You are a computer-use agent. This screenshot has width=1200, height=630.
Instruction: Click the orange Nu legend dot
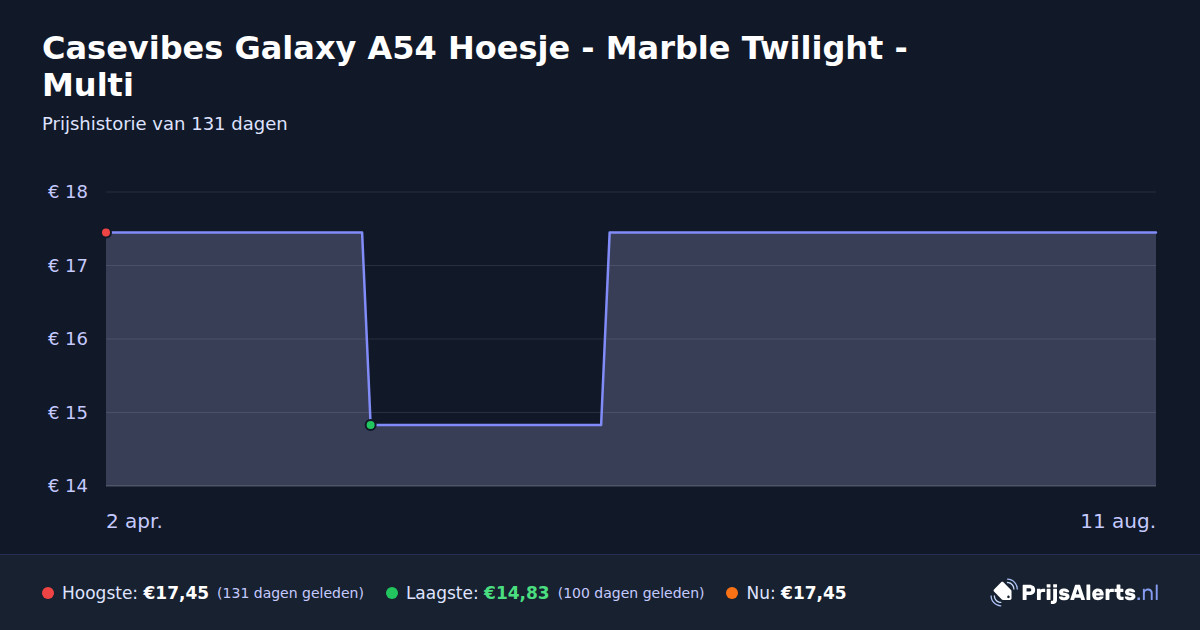[732, 593]
